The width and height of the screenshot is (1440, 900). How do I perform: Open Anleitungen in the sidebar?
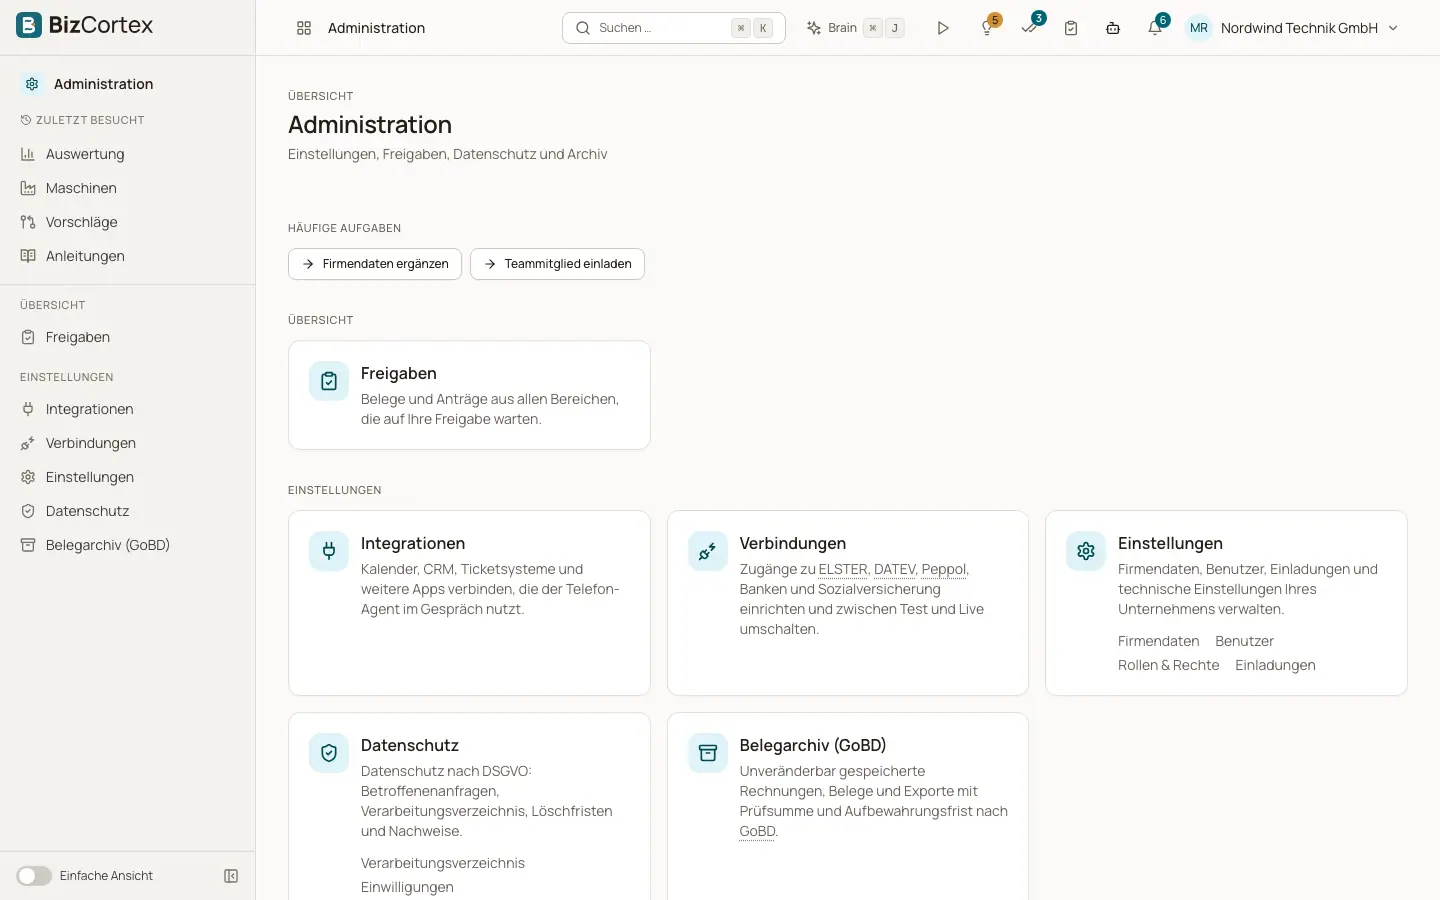[128, 256]
